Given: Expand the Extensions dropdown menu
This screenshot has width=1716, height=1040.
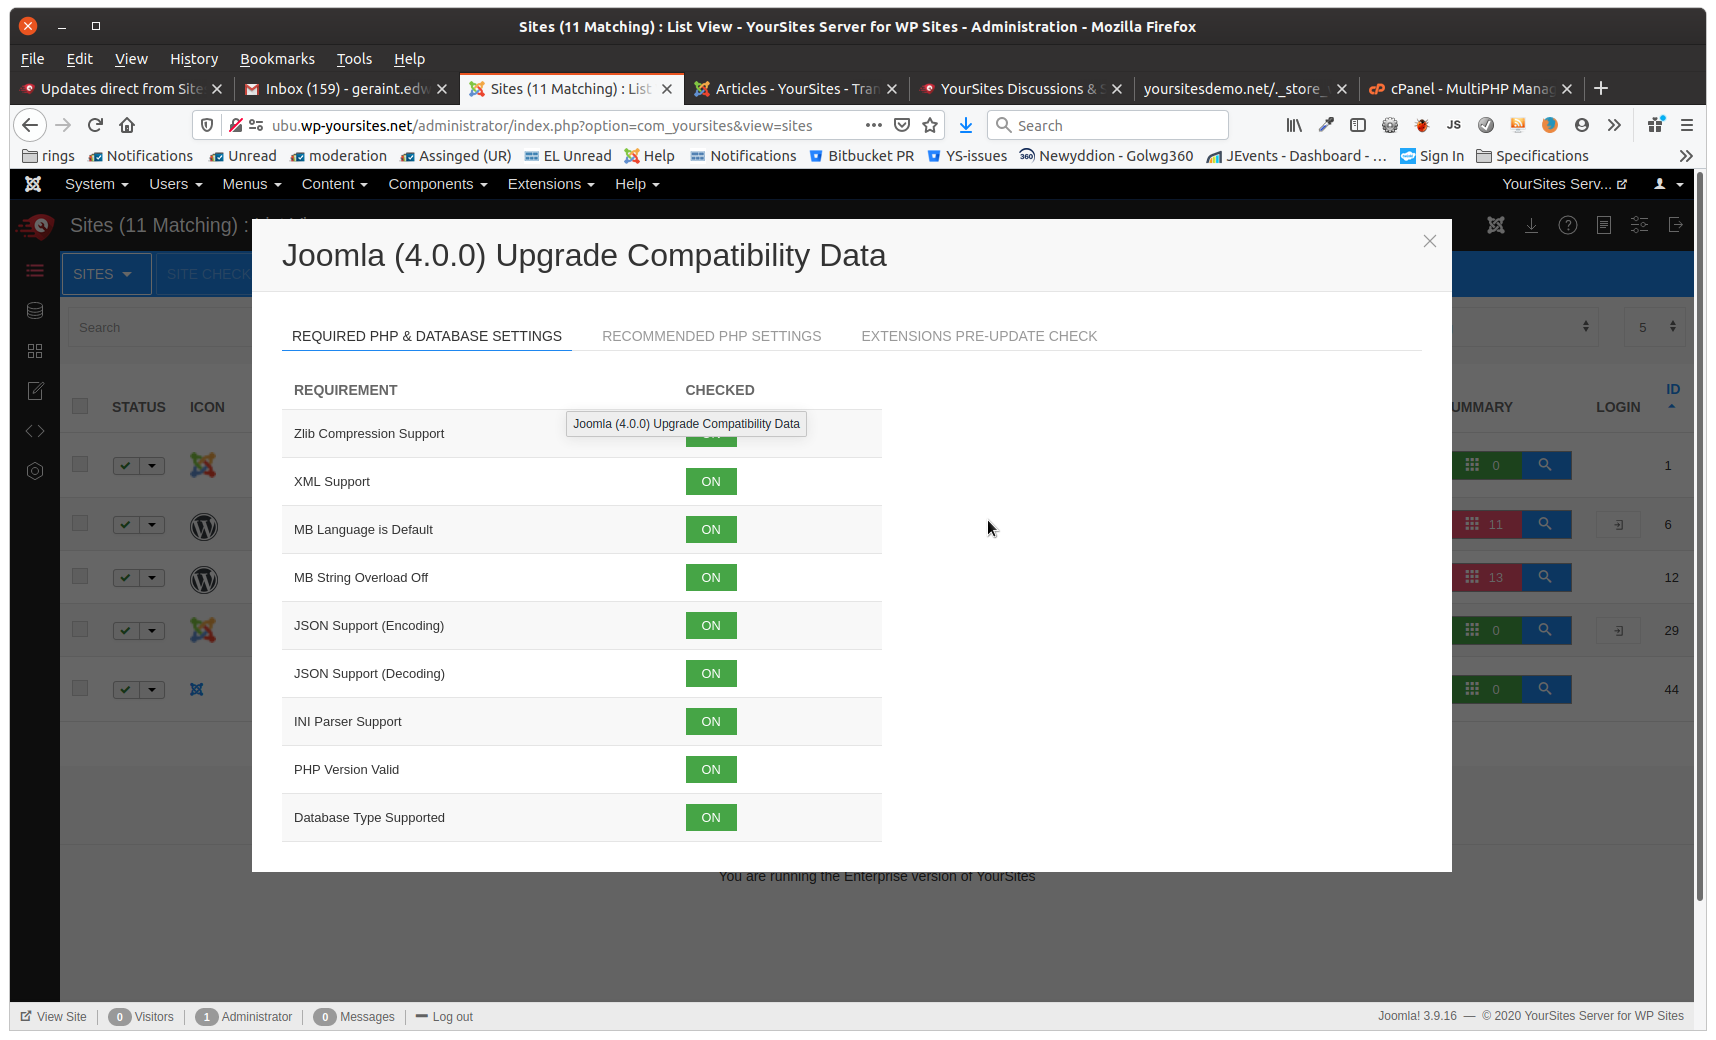Looking at the screenshot, I should click(x=550, y=184).
